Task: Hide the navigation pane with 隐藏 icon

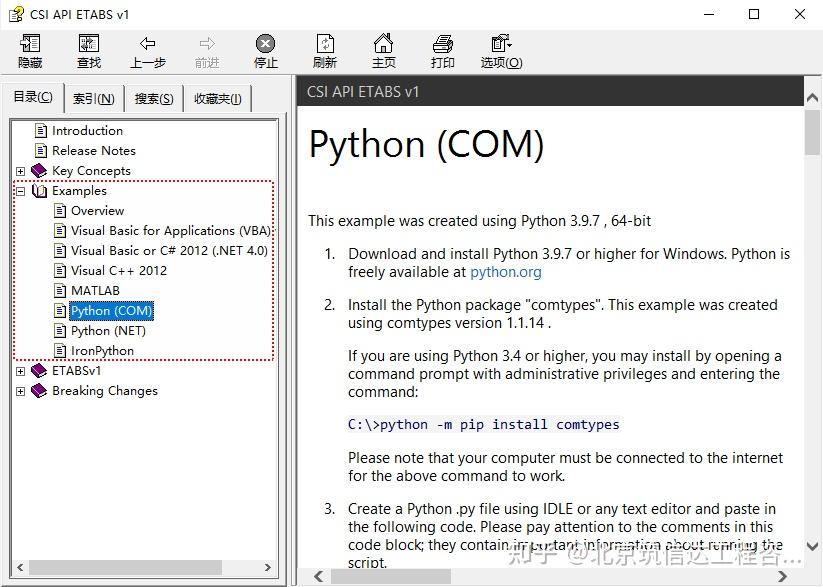Action: (29, 50)
